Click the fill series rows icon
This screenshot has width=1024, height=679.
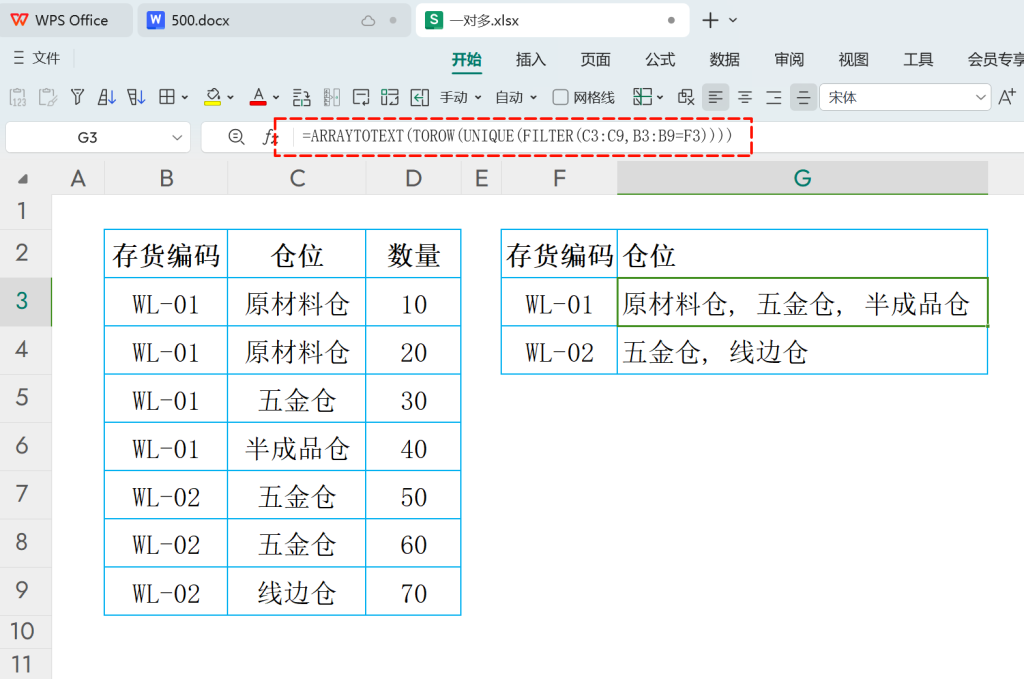(301, 97)
